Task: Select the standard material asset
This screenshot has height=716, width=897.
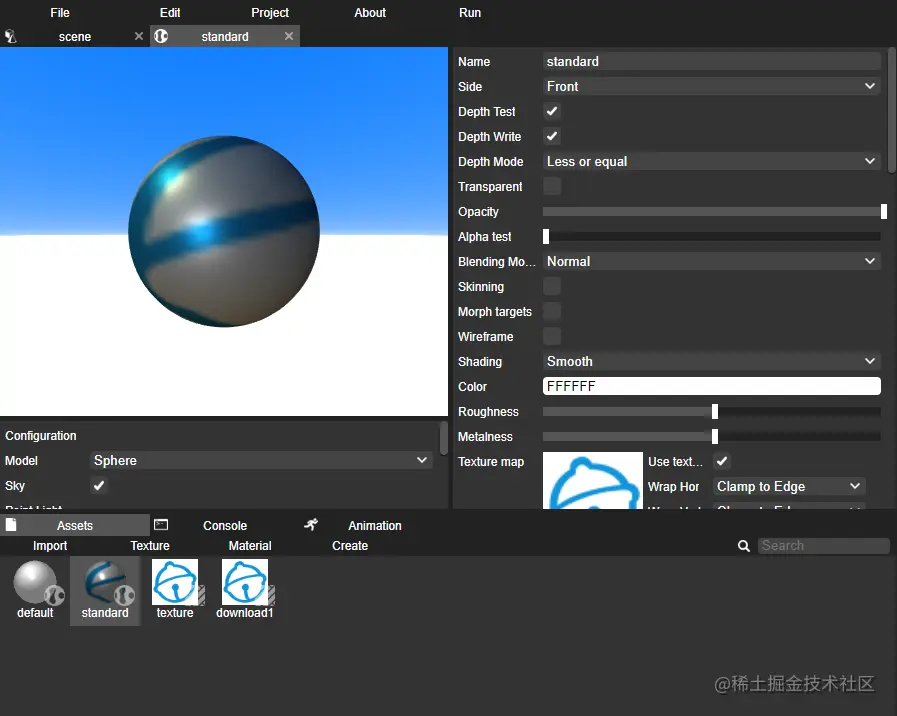Action: pyautogui.click(x=105, y=590)
